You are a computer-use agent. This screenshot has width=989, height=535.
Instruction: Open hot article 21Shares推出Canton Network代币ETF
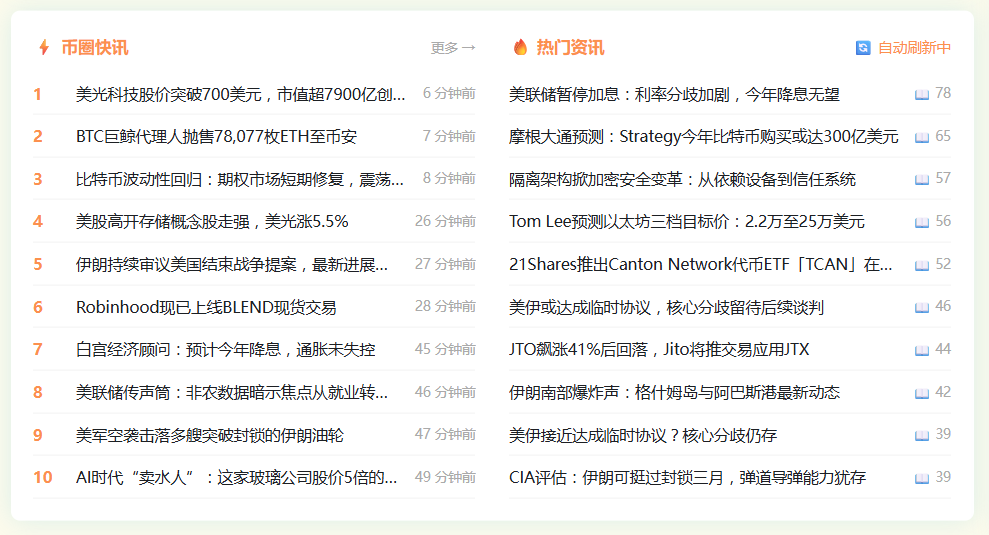point(701,265)
